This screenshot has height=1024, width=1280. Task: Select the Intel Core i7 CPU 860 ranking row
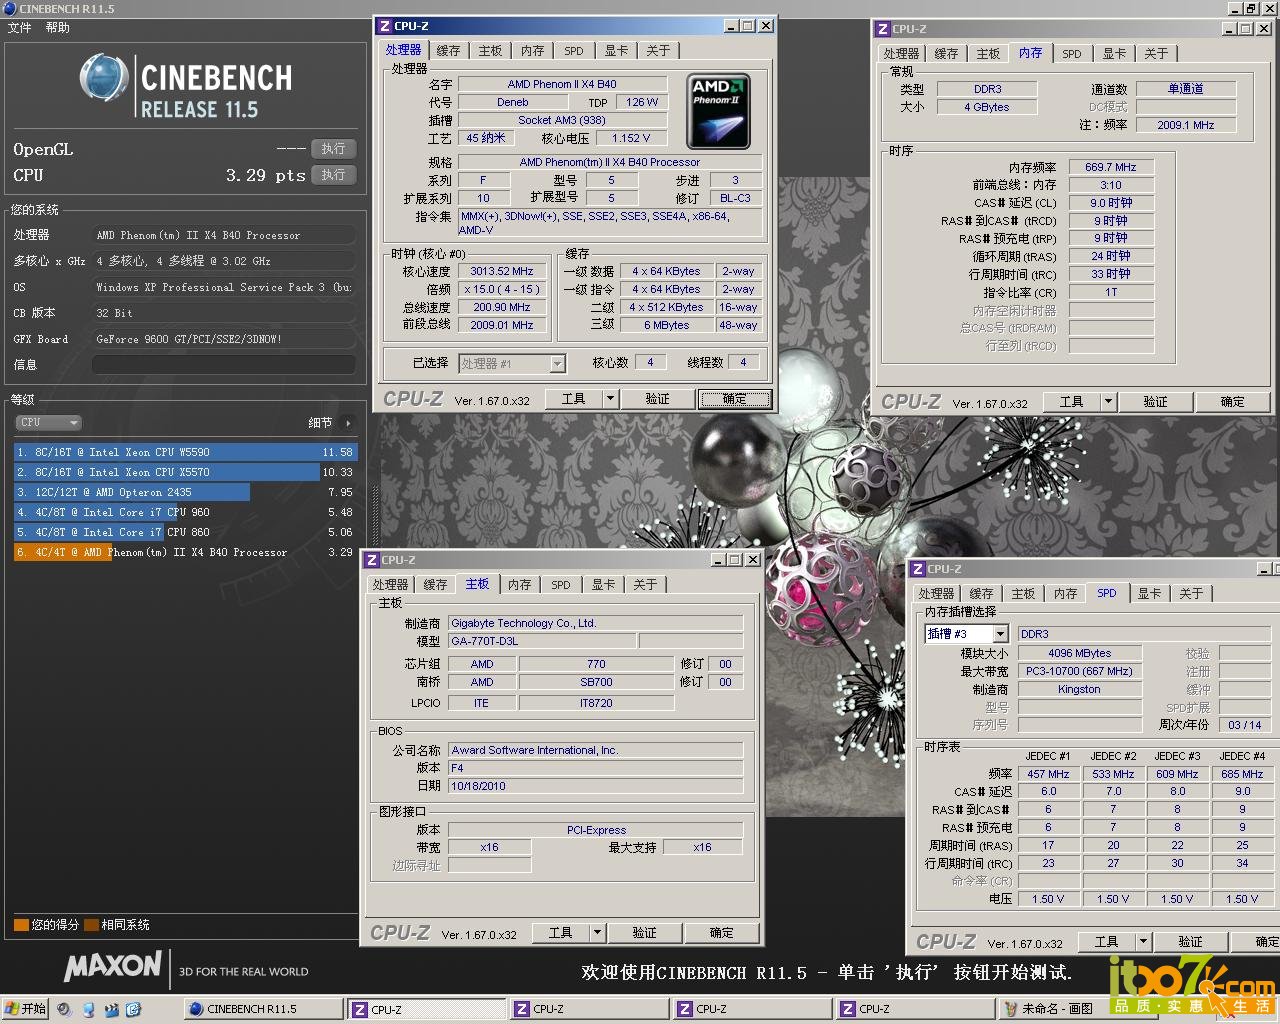185,532
